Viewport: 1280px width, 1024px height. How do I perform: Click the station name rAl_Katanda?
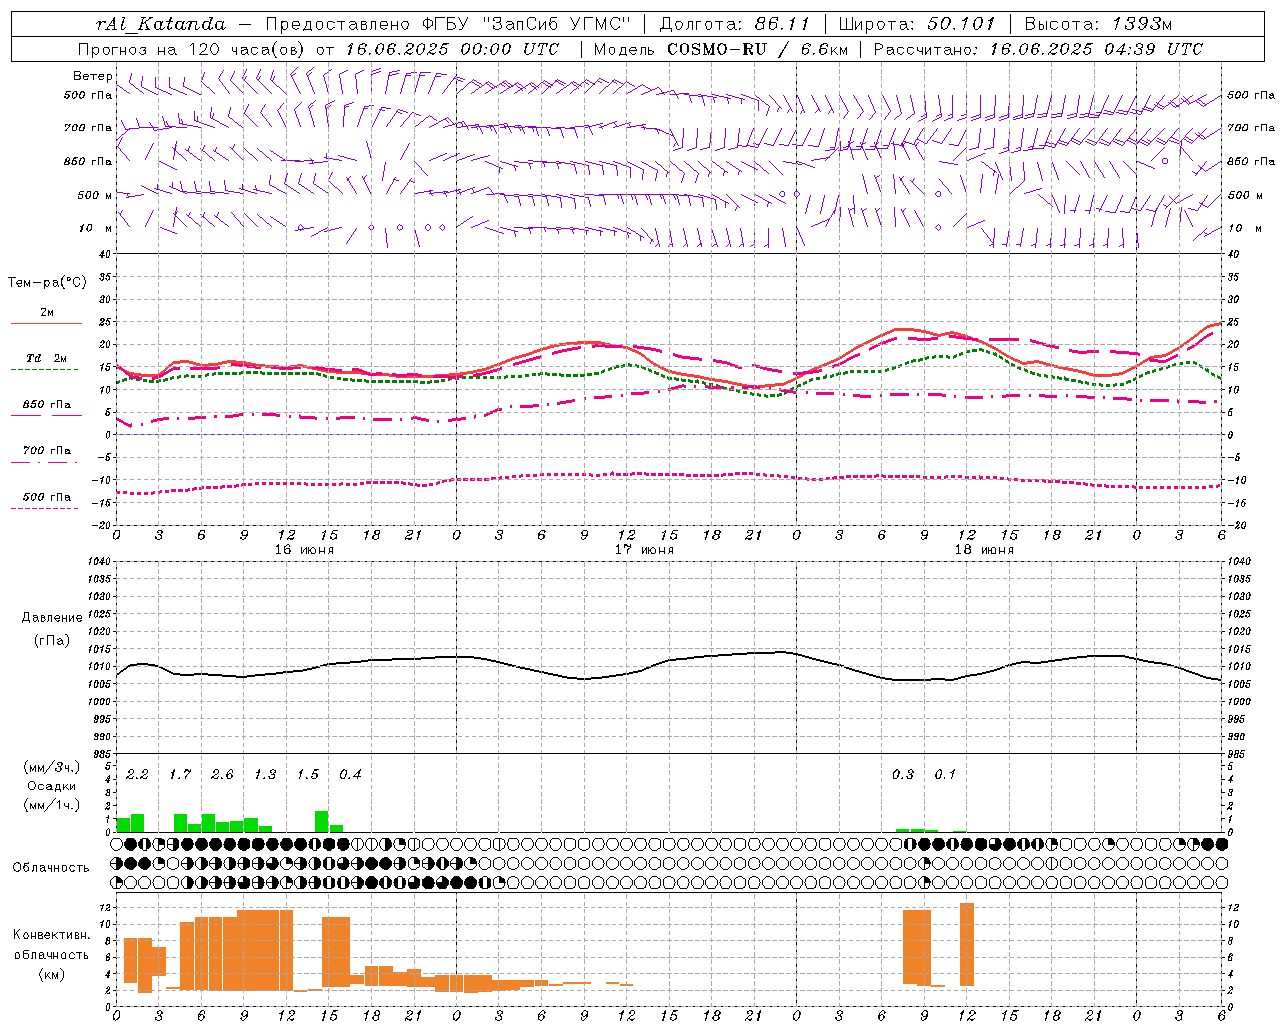(161, 24)
